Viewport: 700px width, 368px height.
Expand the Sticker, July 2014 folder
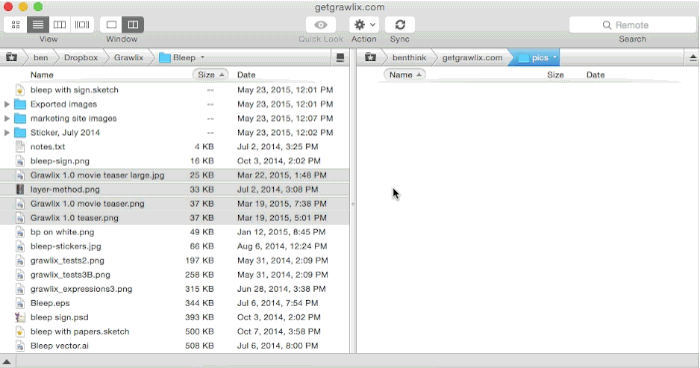(x=7, y=133)
